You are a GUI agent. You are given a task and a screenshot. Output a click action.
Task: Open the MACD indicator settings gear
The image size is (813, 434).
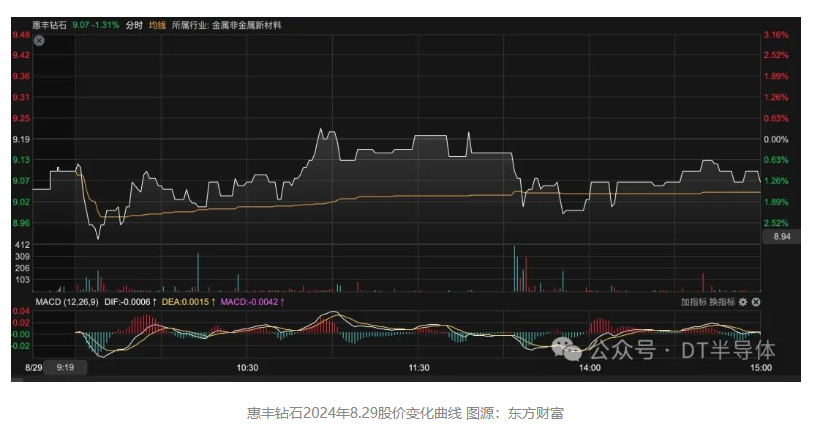coord(743,302)
